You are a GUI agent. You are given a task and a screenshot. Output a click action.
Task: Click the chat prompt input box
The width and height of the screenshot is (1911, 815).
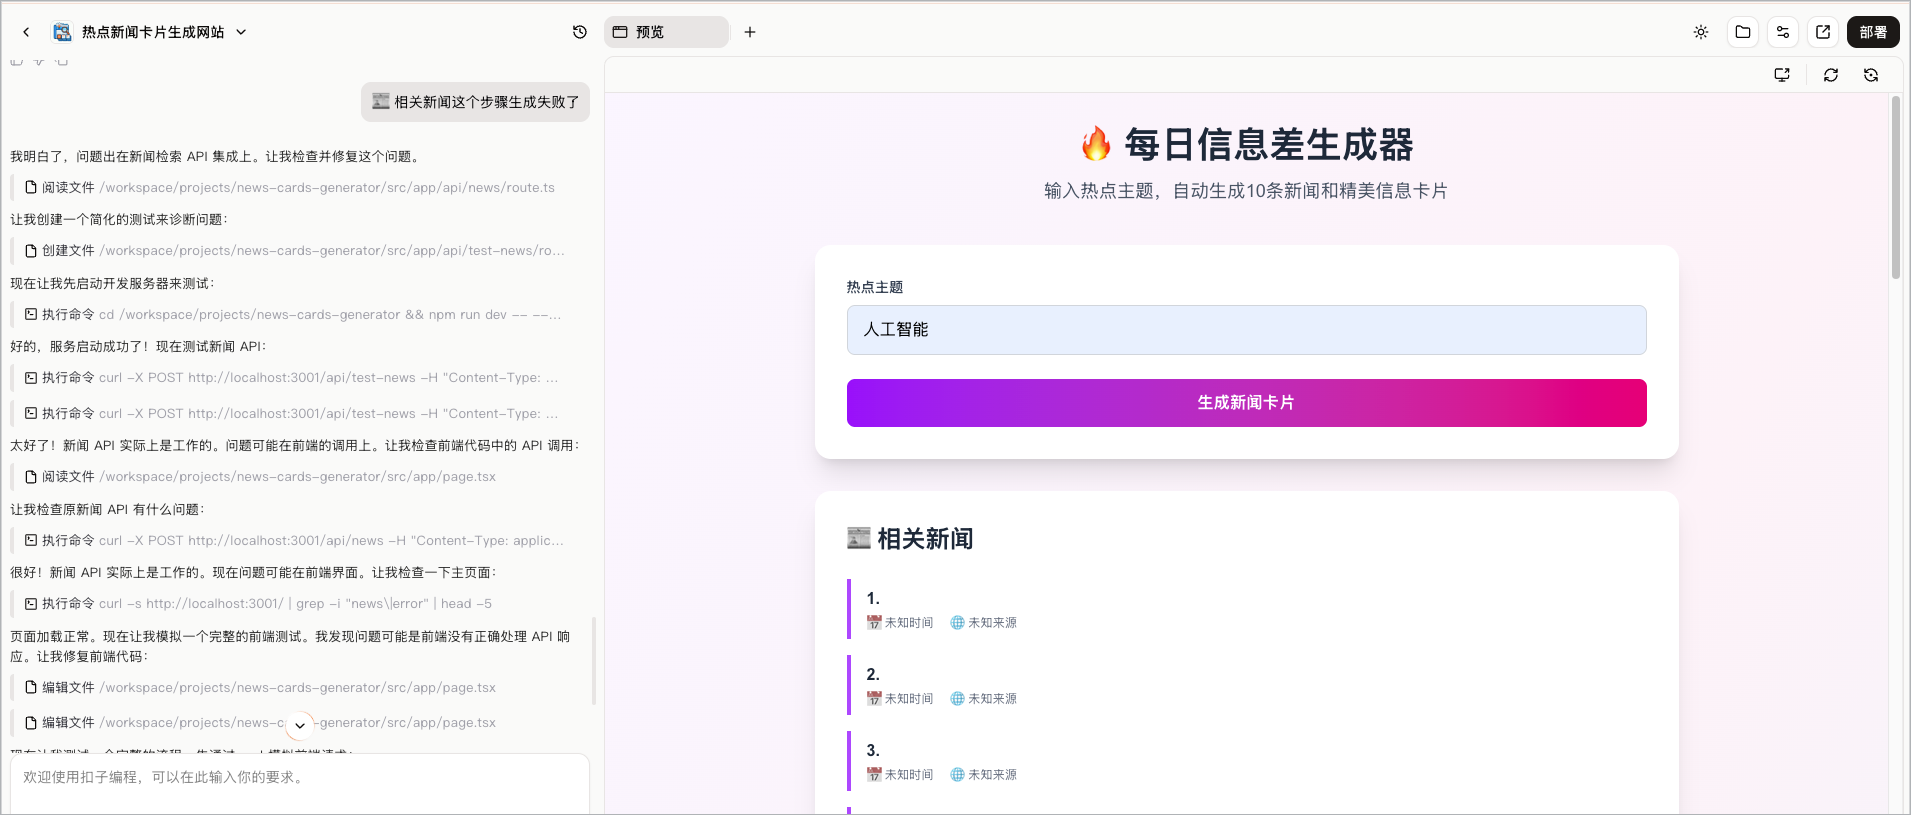click(300, 783)
